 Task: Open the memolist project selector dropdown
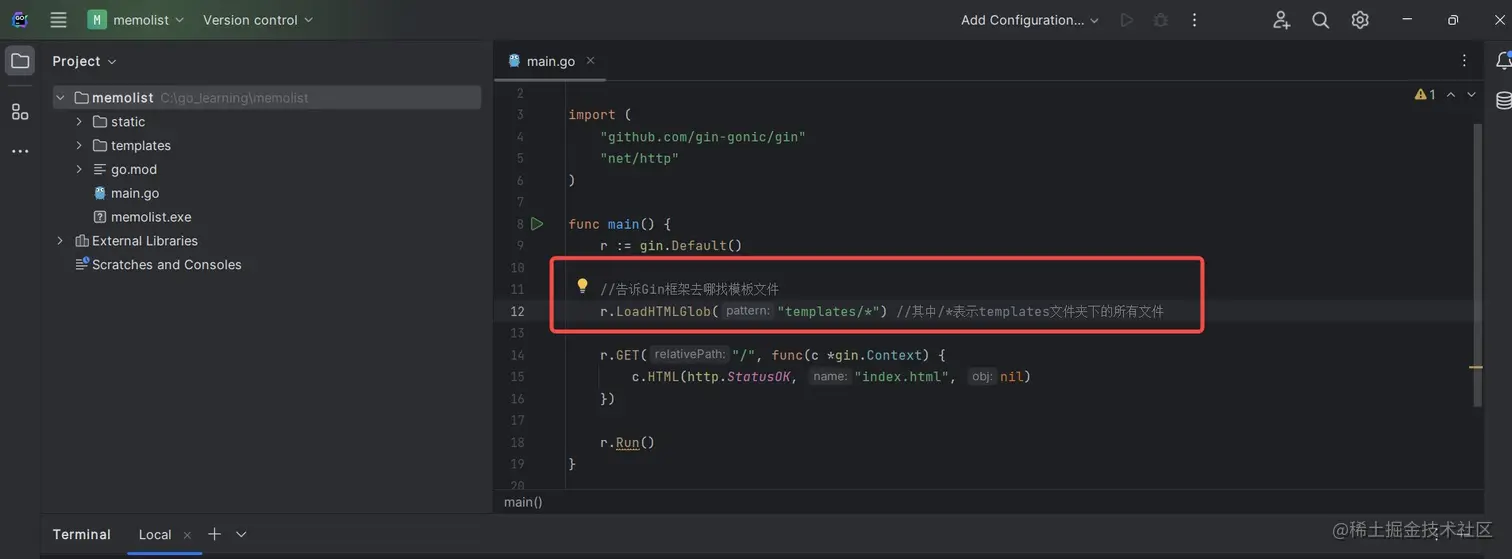pos(136,20)
